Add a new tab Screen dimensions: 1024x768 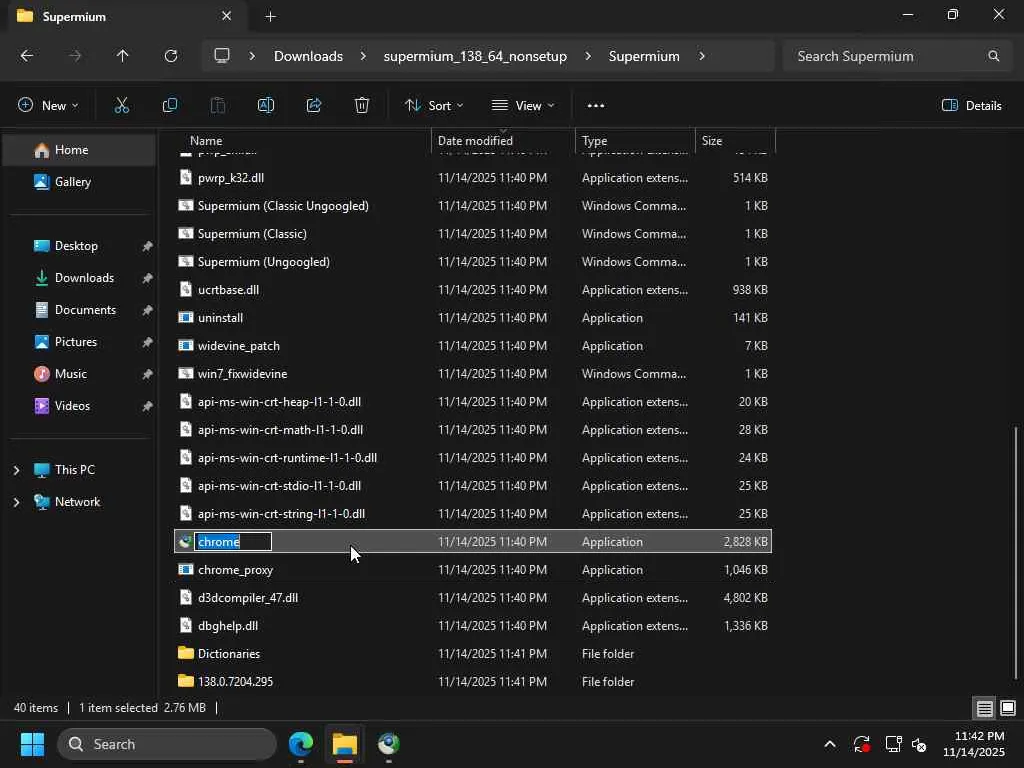[270, 16]
